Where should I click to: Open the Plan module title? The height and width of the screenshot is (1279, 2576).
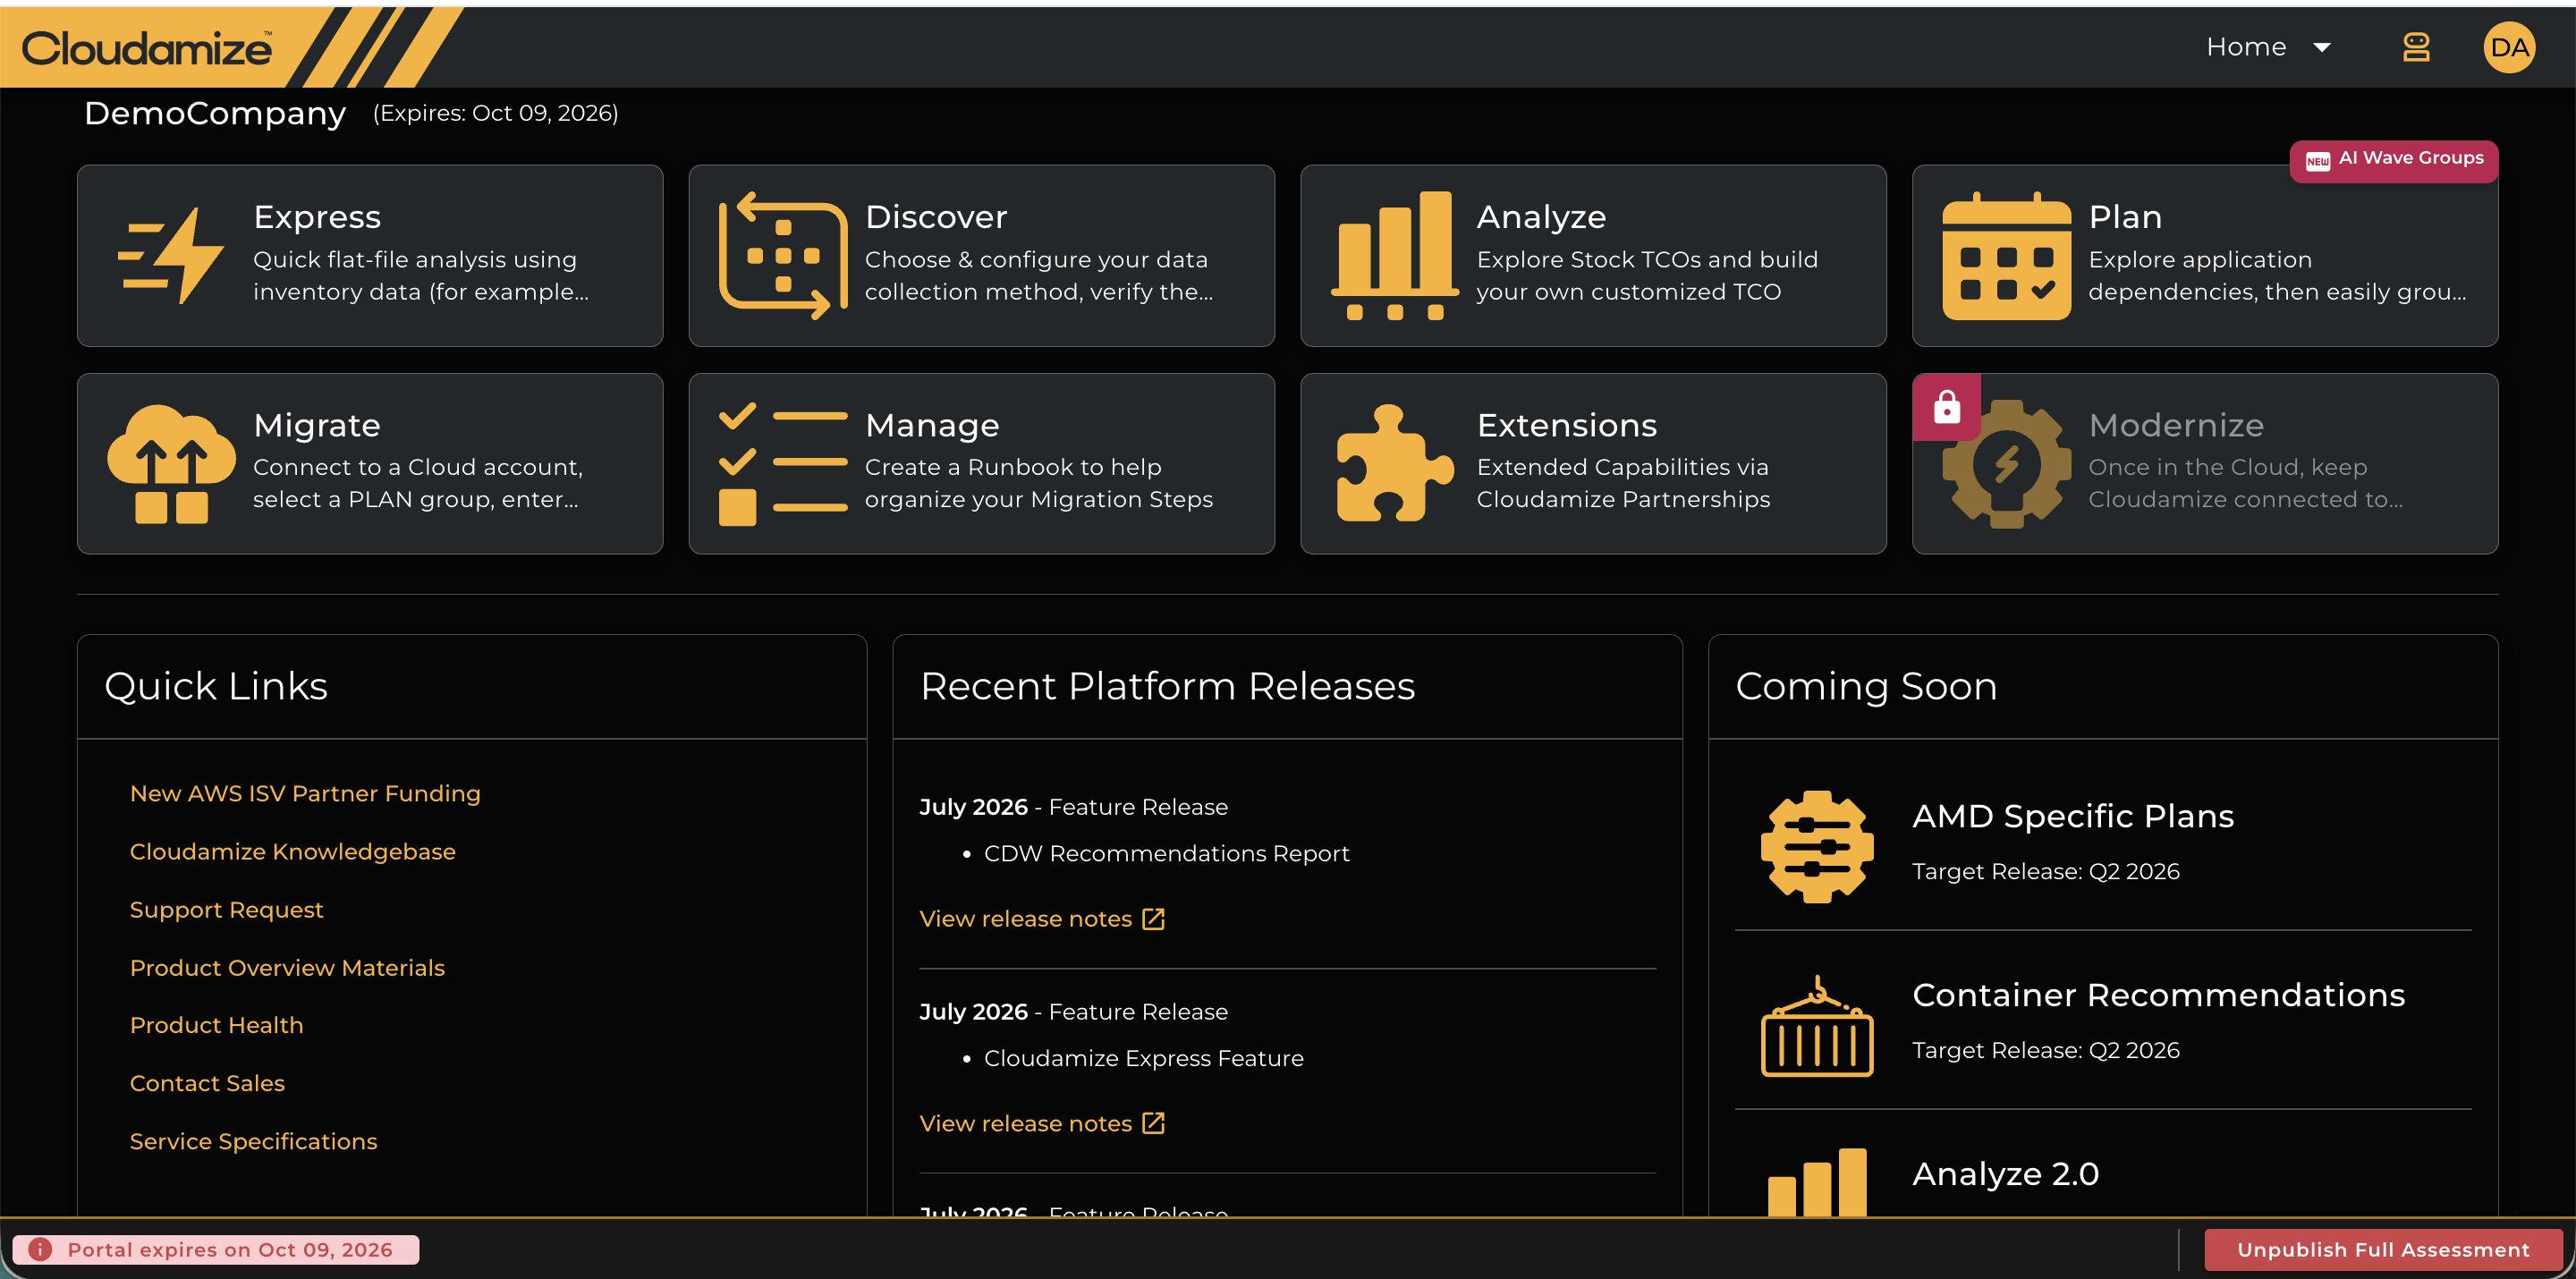tap(2125, 216)
